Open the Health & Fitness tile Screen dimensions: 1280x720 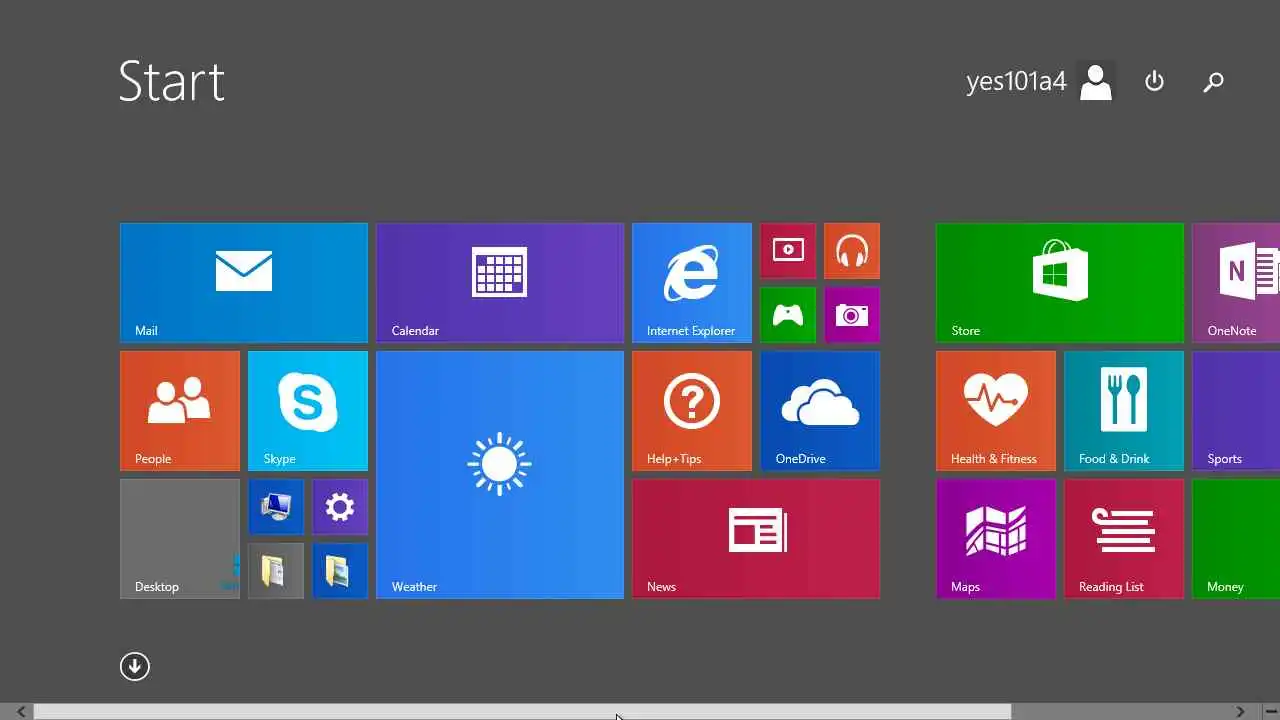coord(996,411)
